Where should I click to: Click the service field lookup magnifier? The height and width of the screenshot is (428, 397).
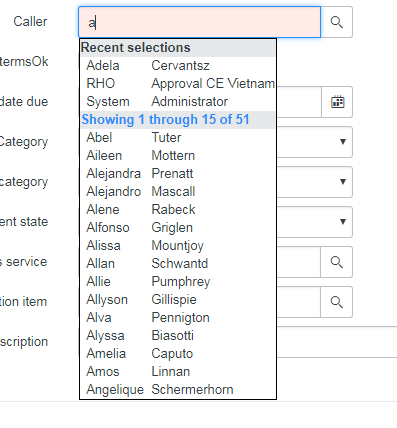click(x=336, y=262)
